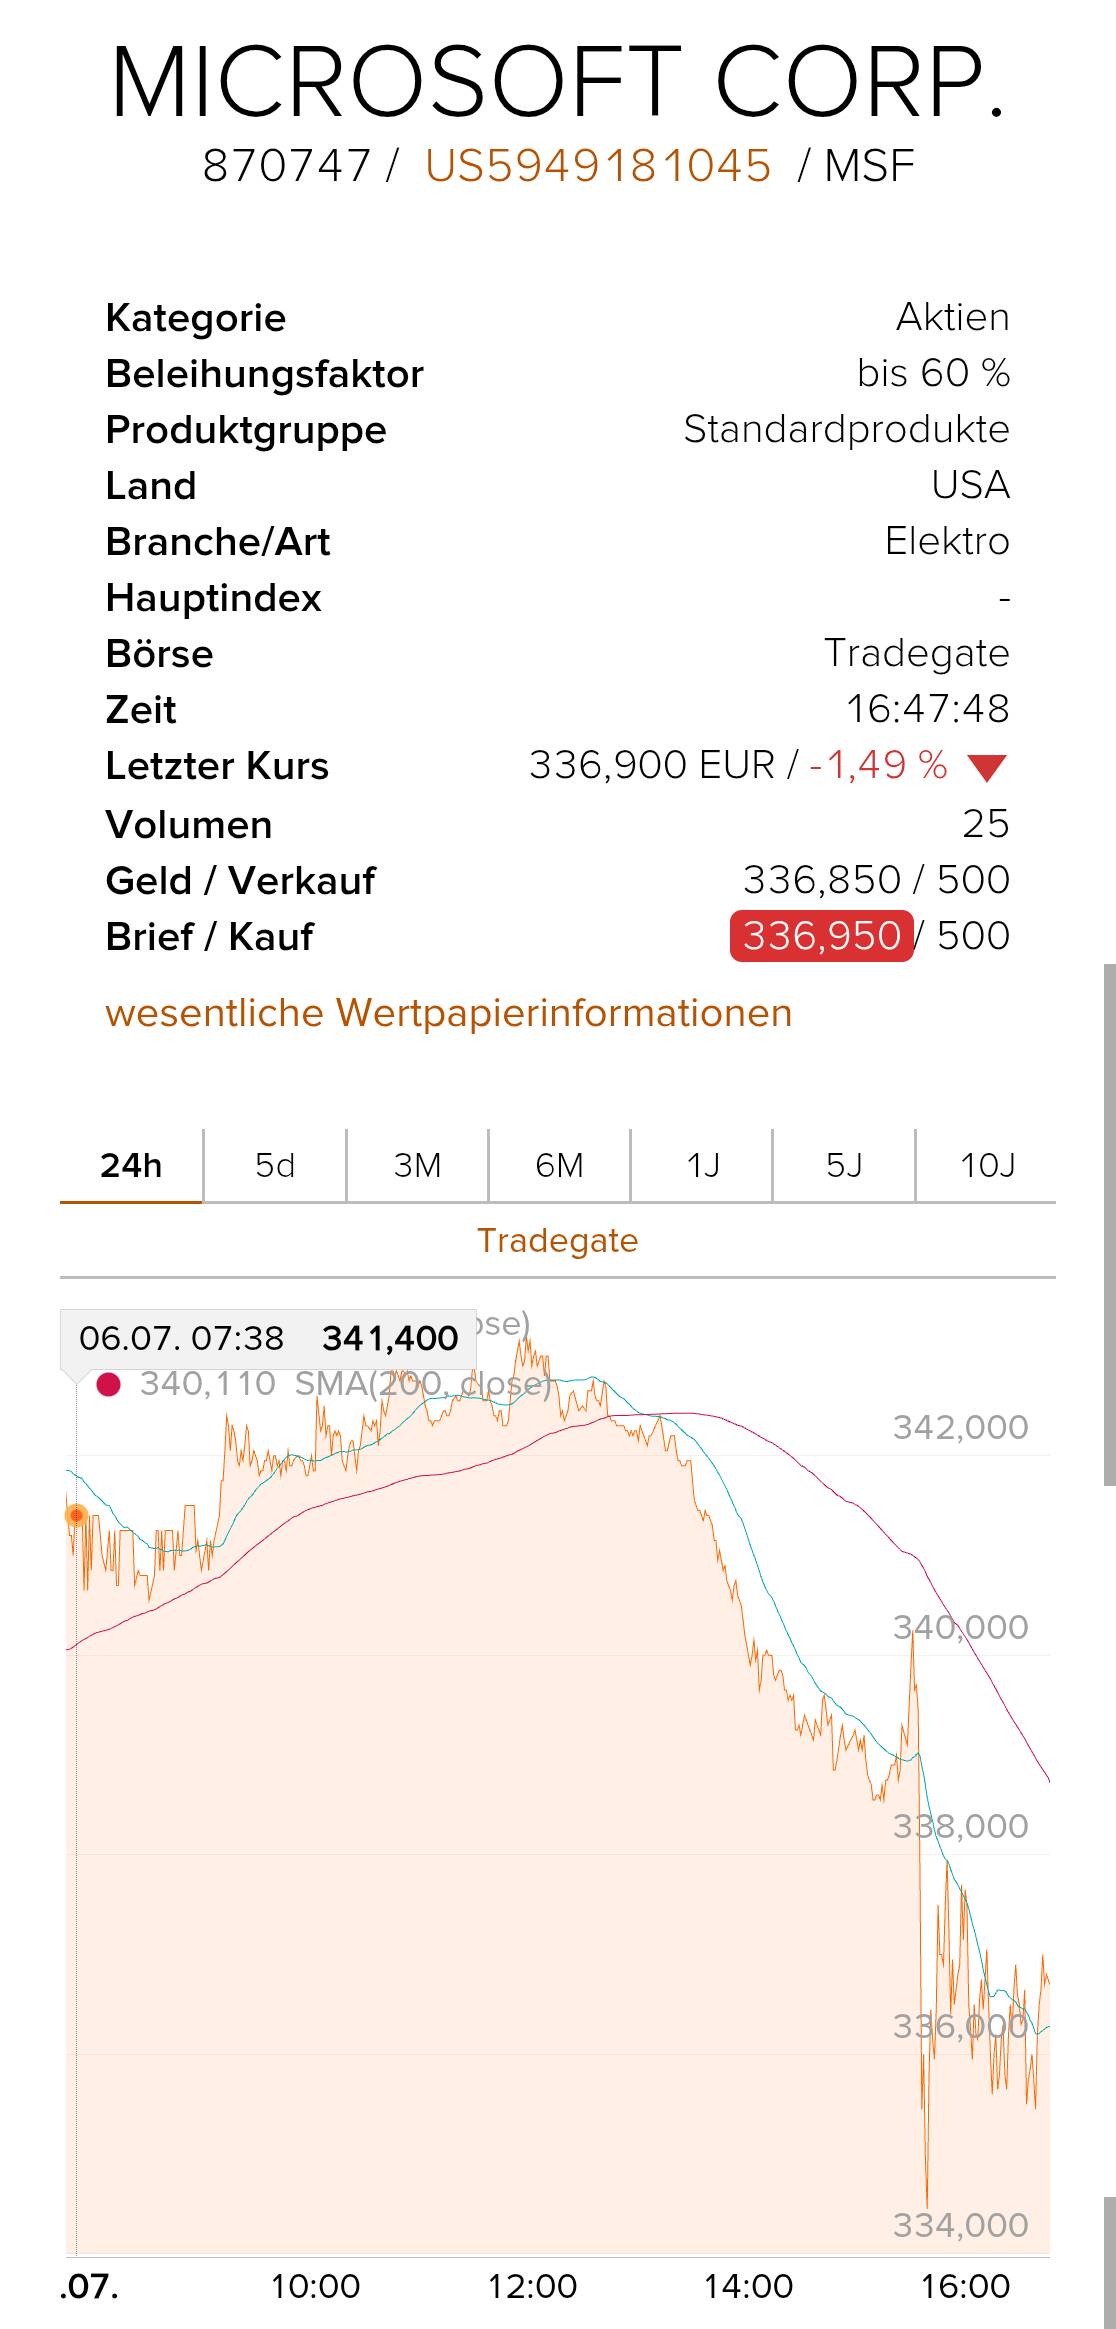Switch to the 3M chart range

tap(417, 1165)
